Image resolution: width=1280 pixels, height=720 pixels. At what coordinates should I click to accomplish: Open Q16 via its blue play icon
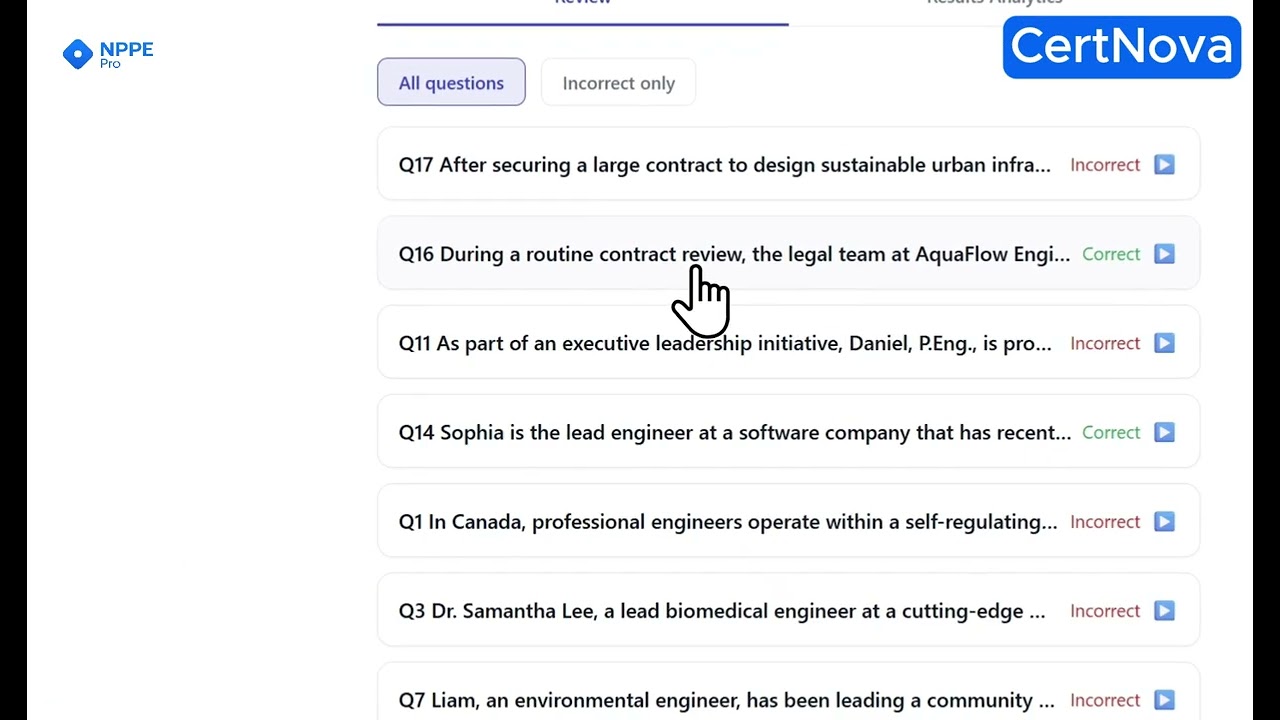[x=1164, y=254]
